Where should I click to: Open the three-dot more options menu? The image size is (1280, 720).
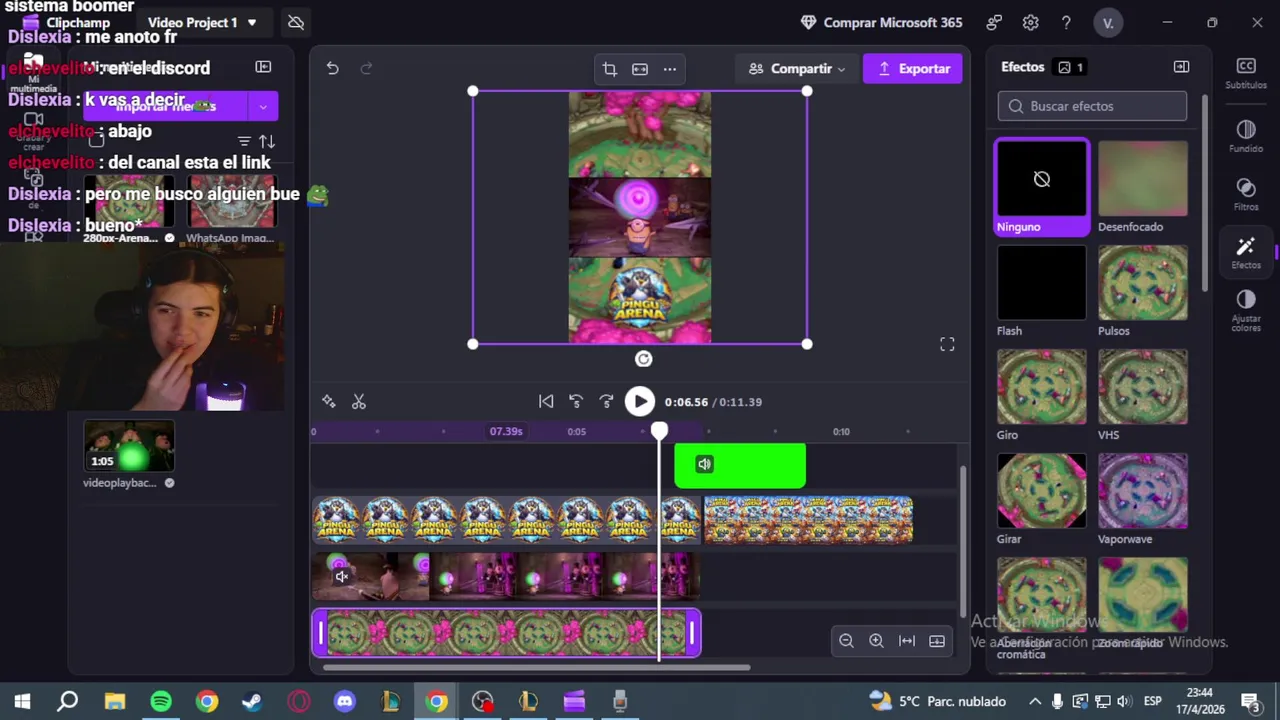670,69
